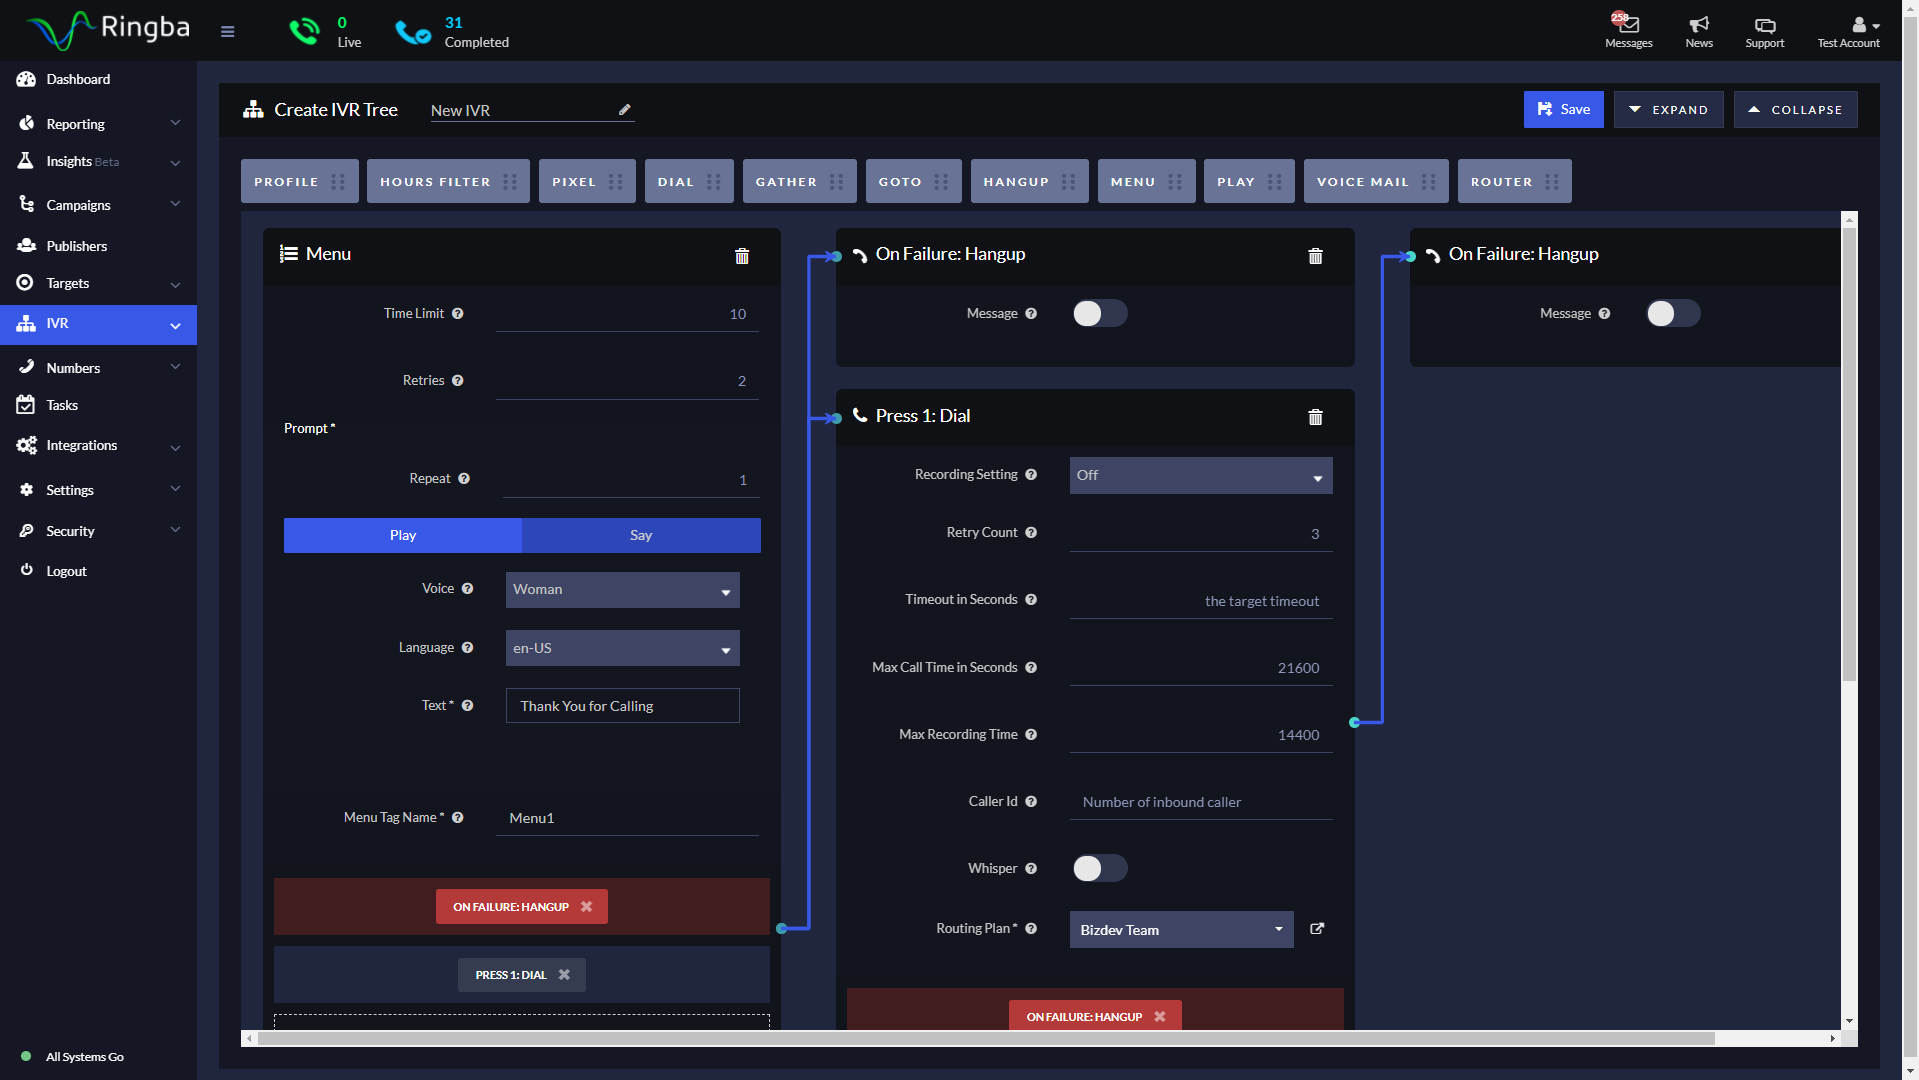Change the Voice dropdown from Woman
The image size is (1919, 1080).
622,589
